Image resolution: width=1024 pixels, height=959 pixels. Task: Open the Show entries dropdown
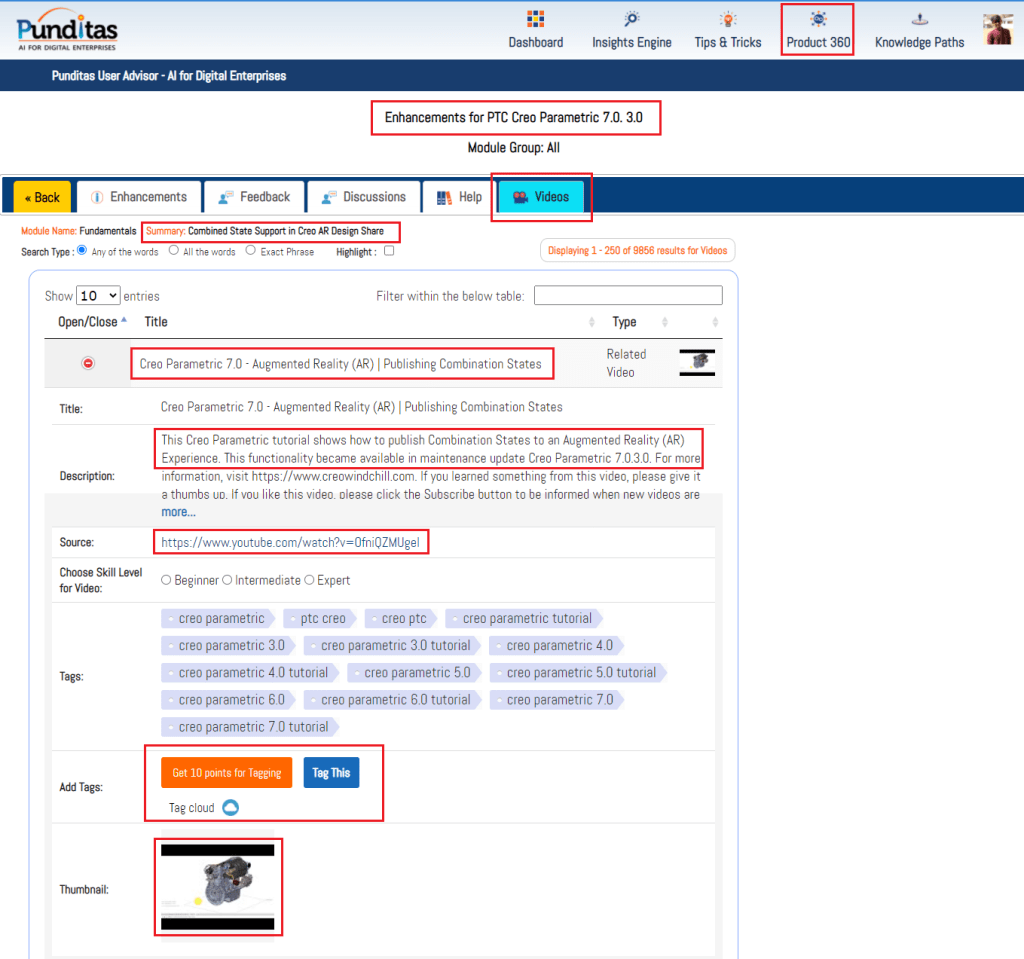[x=98, y=296]
